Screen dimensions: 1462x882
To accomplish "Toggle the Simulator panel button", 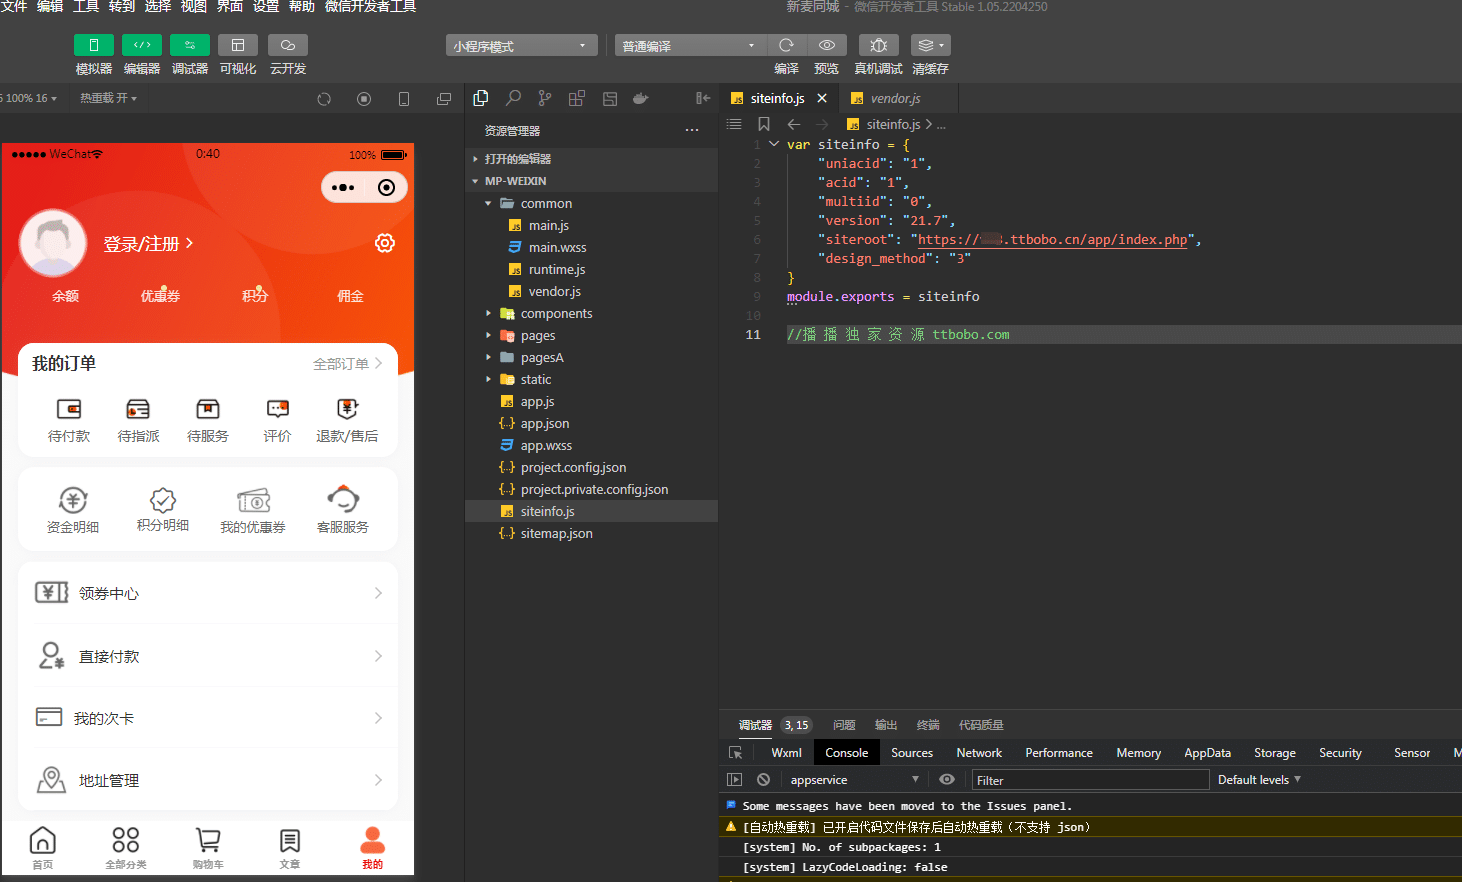I will click(x=93, y=45).
